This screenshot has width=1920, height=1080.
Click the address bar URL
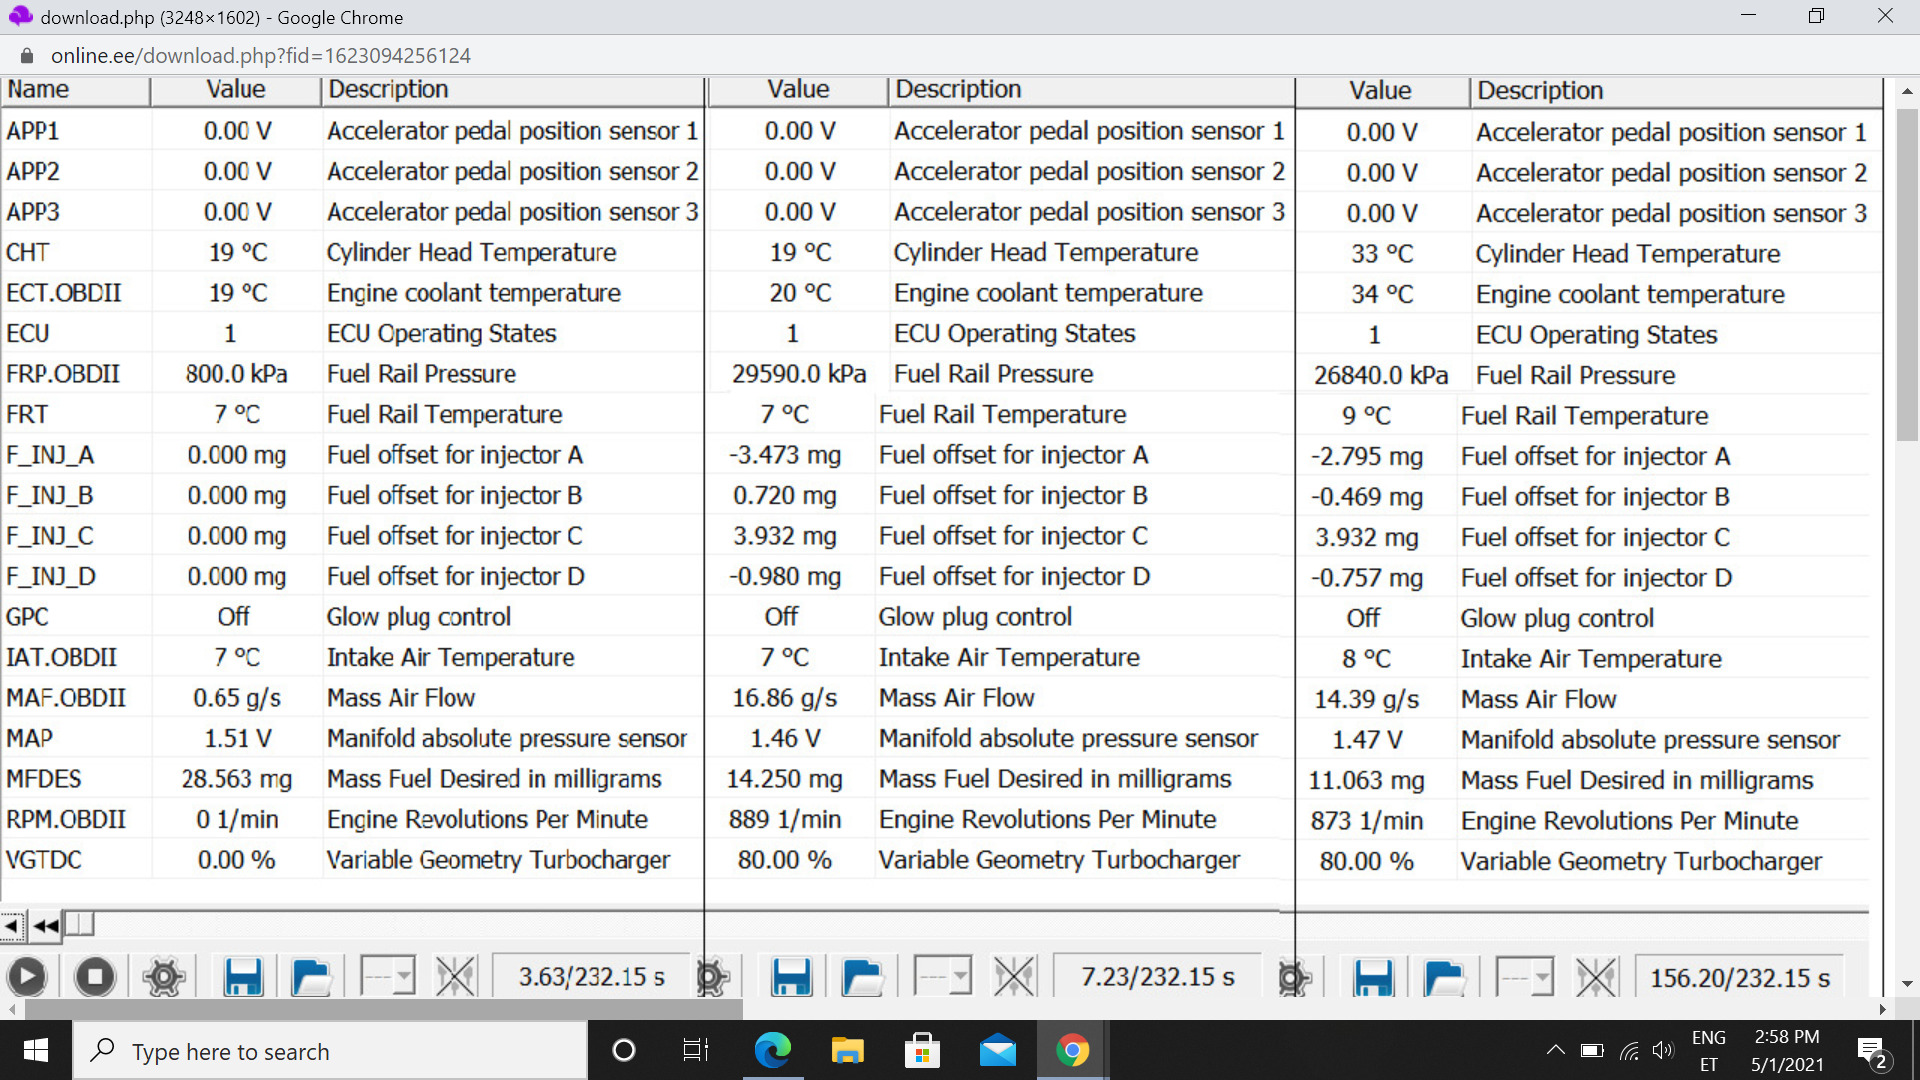click(260, 56)
